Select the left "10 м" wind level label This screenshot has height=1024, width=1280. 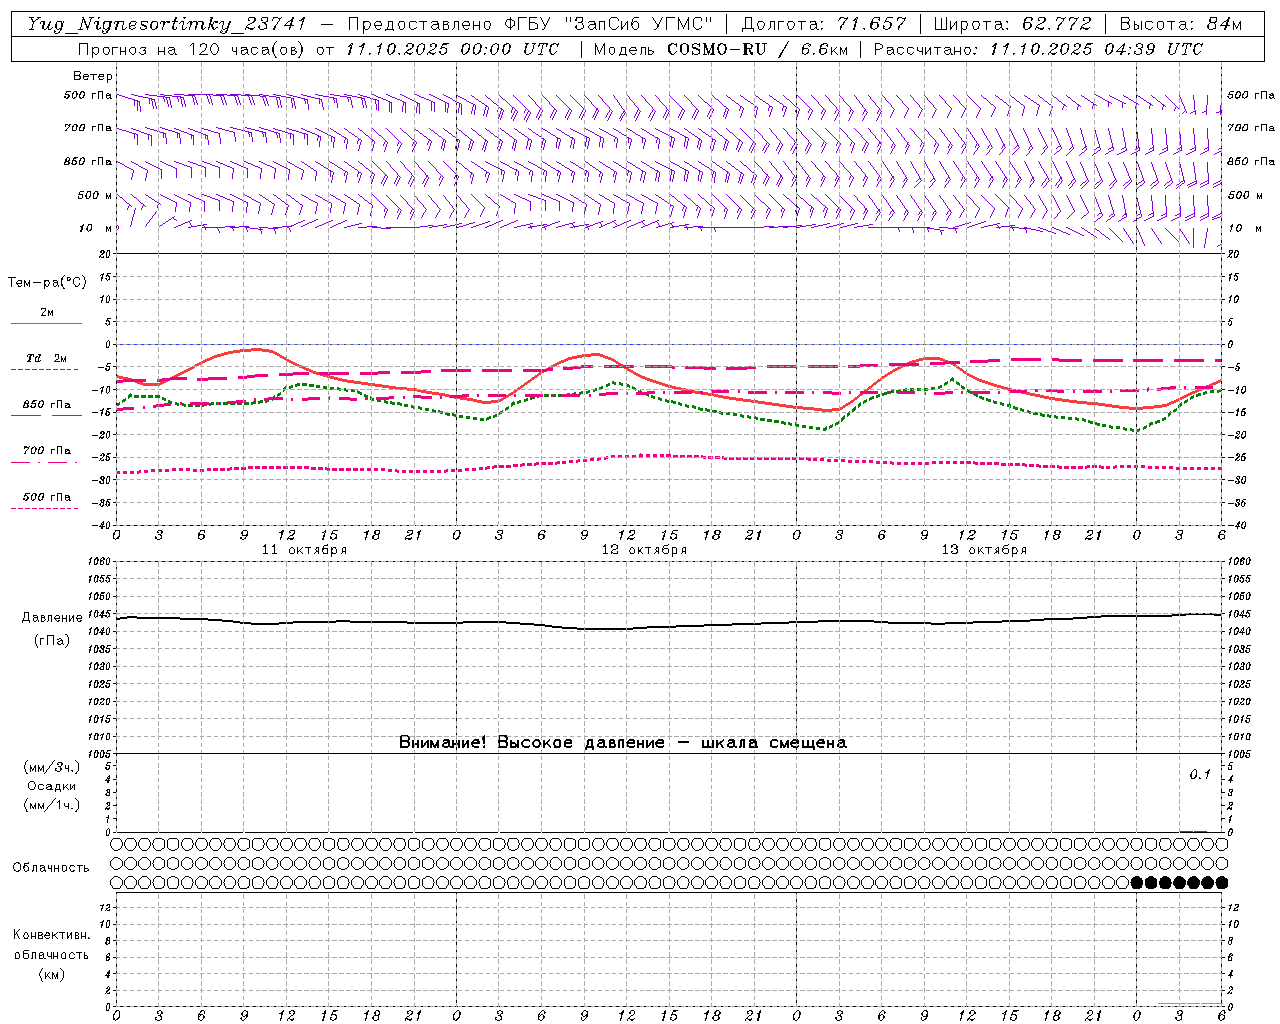coord(95,228)
